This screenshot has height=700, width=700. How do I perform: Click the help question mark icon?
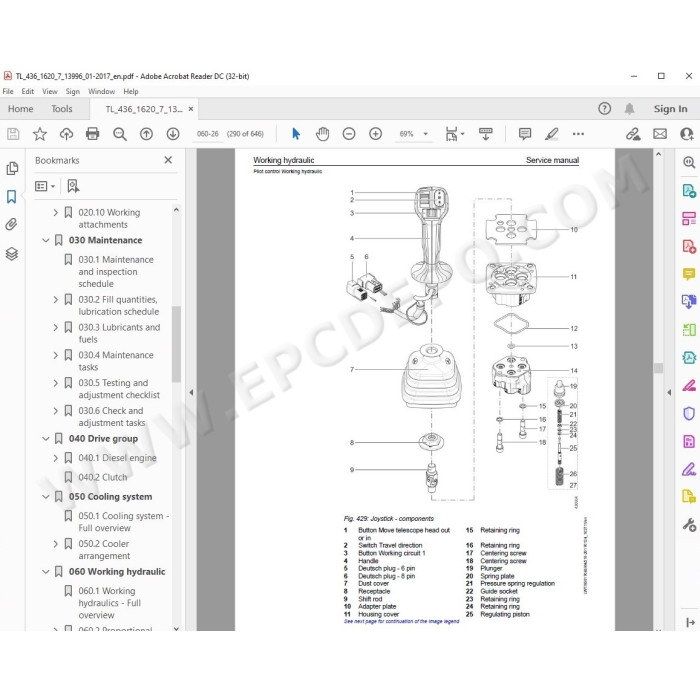pos(604,108)
